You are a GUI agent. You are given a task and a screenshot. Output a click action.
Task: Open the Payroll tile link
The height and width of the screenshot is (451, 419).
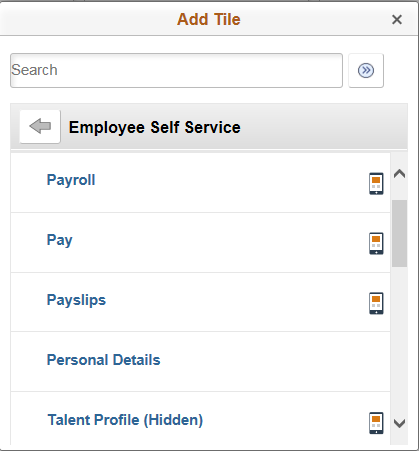71,180
